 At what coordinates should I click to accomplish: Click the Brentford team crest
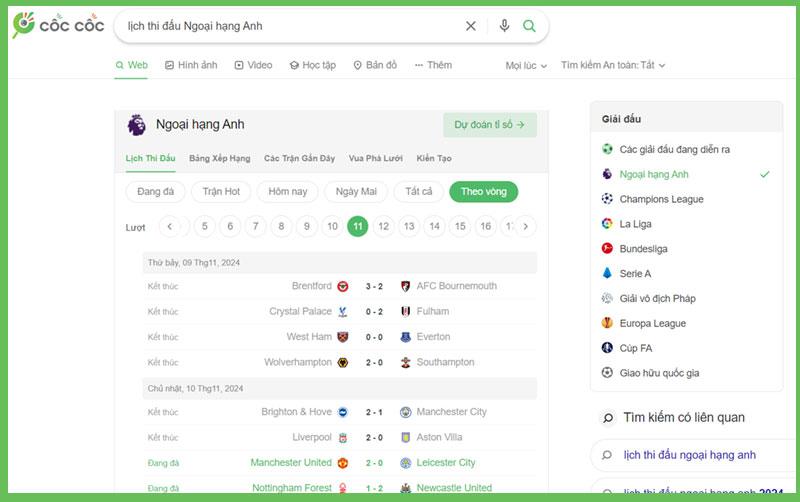pyautogui.click(x=343, y=286)
